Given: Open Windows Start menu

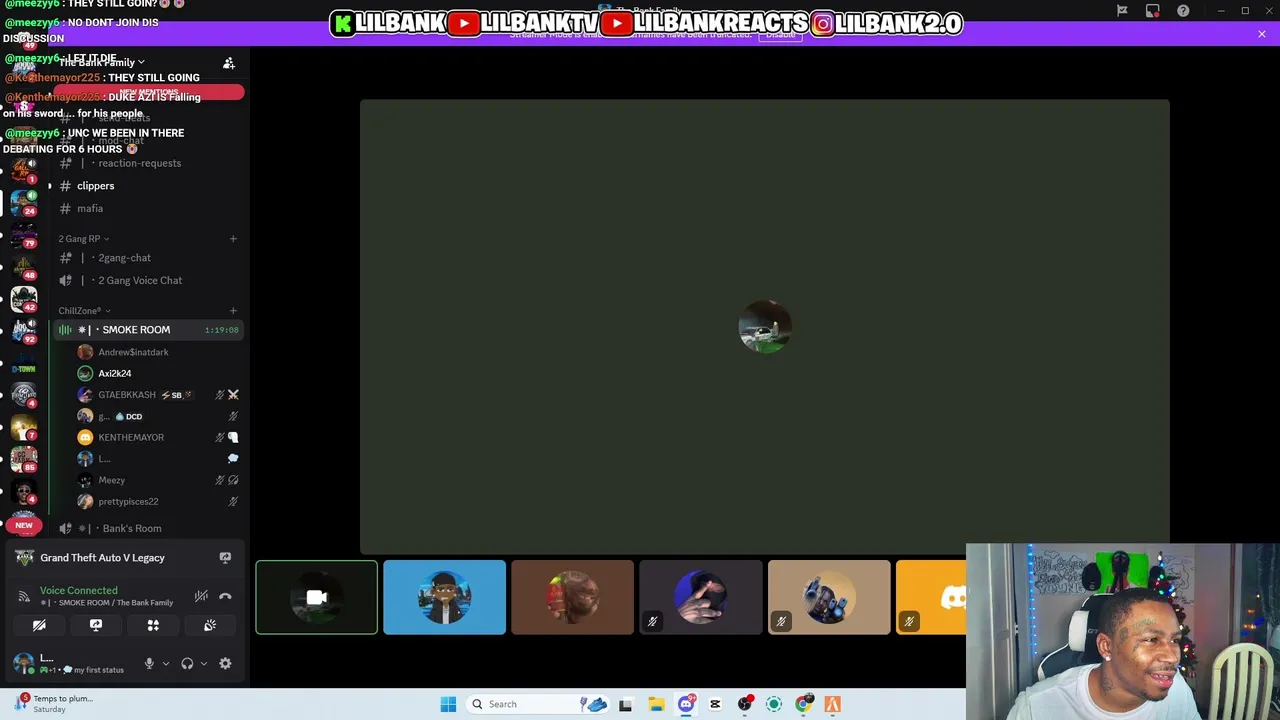Looking at the screenshot, I should 448,704.
